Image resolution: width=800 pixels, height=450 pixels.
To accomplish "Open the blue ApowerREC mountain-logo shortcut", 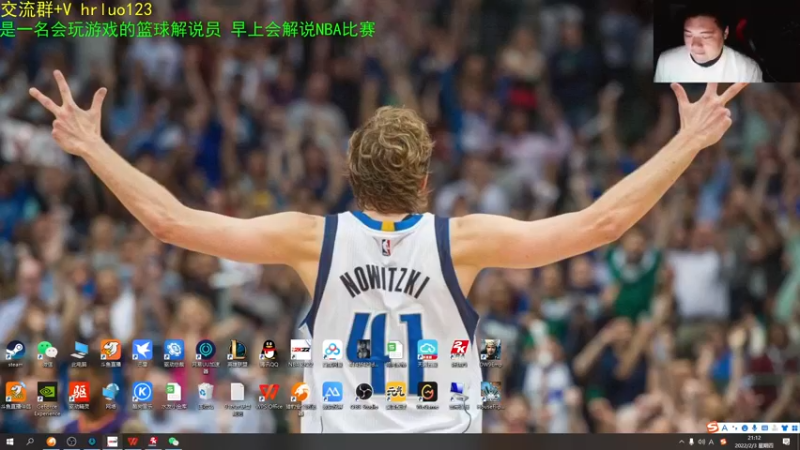I will [332, 396].
